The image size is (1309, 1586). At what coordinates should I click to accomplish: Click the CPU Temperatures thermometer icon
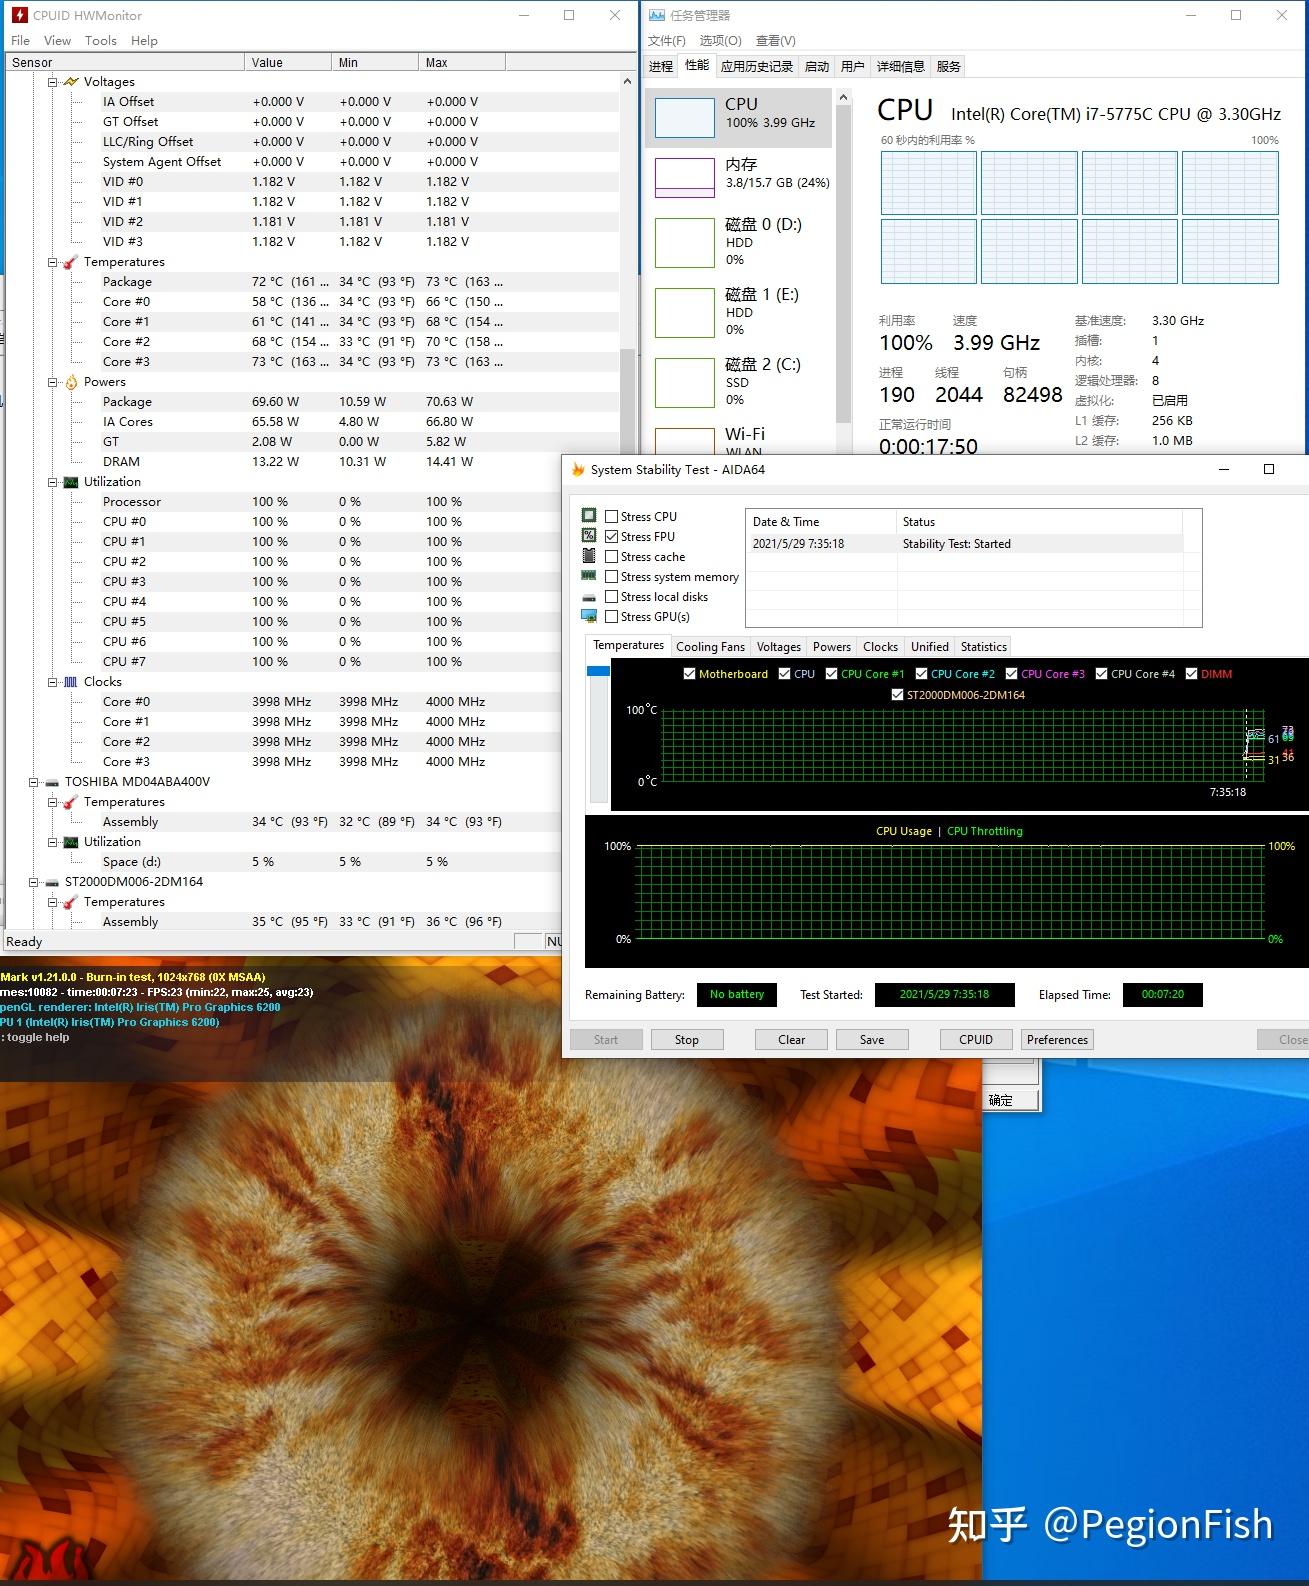(71, 262)
